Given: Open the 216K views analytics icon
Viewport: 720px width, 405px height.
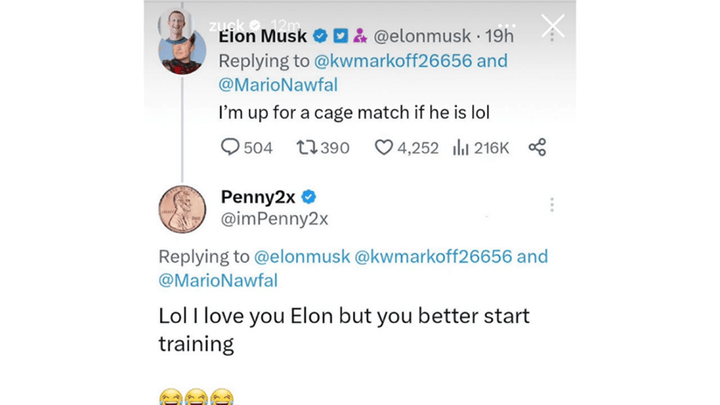Looking at the screenshot, I should pos(461,147).
